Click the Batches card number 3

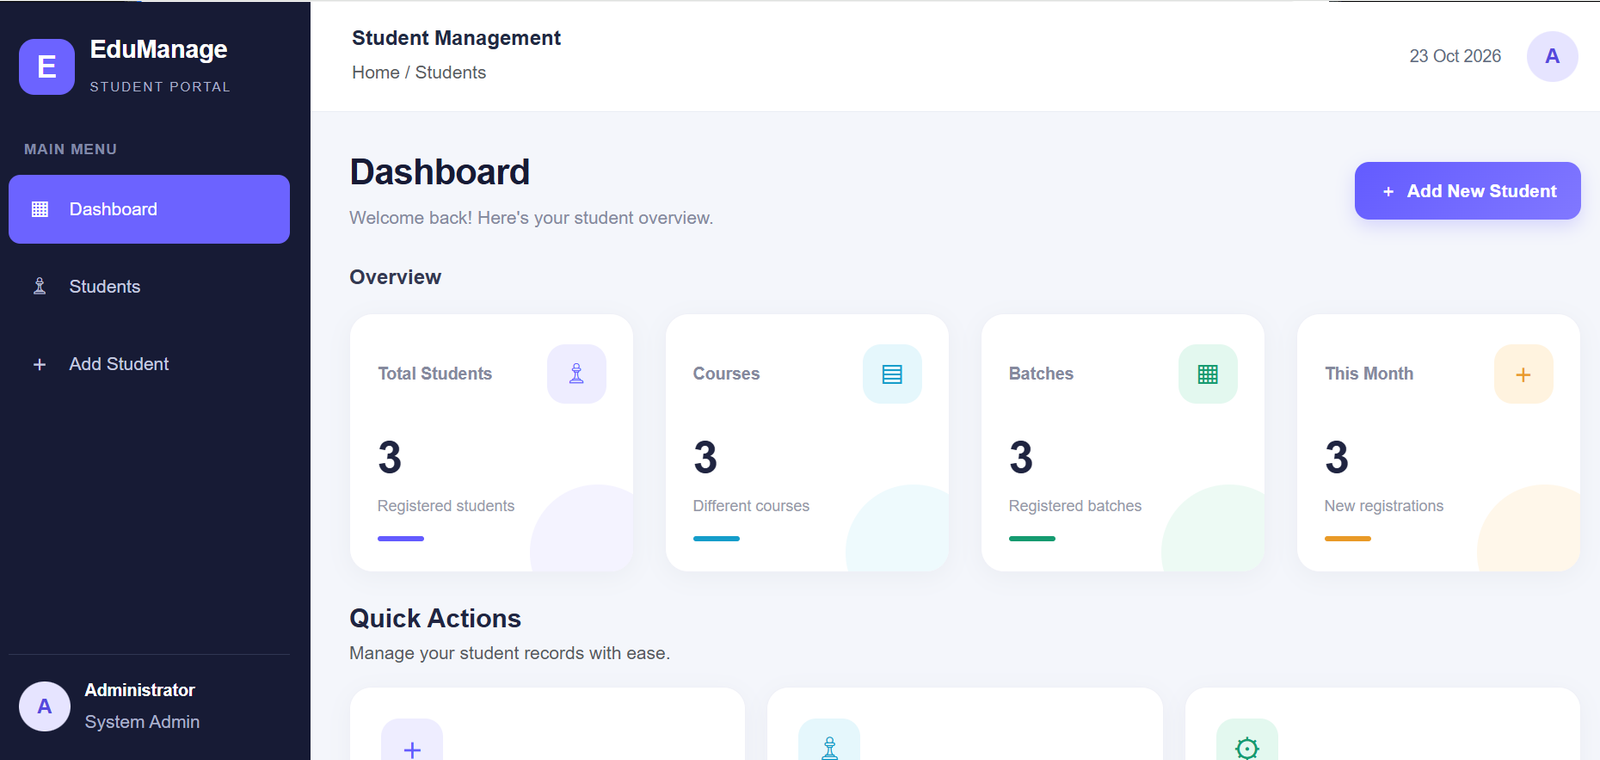(1021, 458)
